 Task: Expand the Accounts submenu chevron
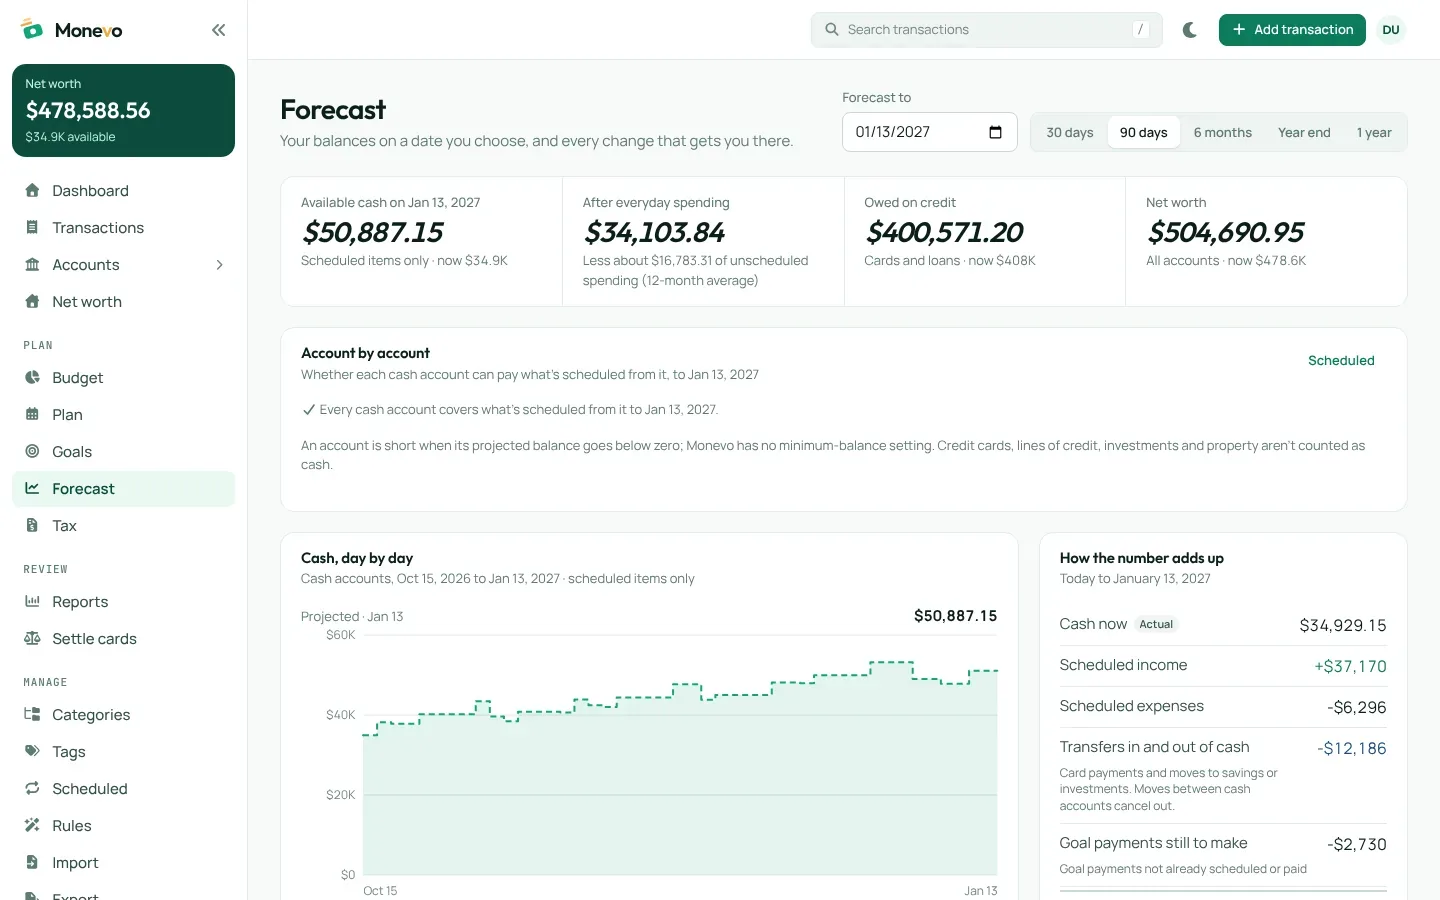coord(219,264)
